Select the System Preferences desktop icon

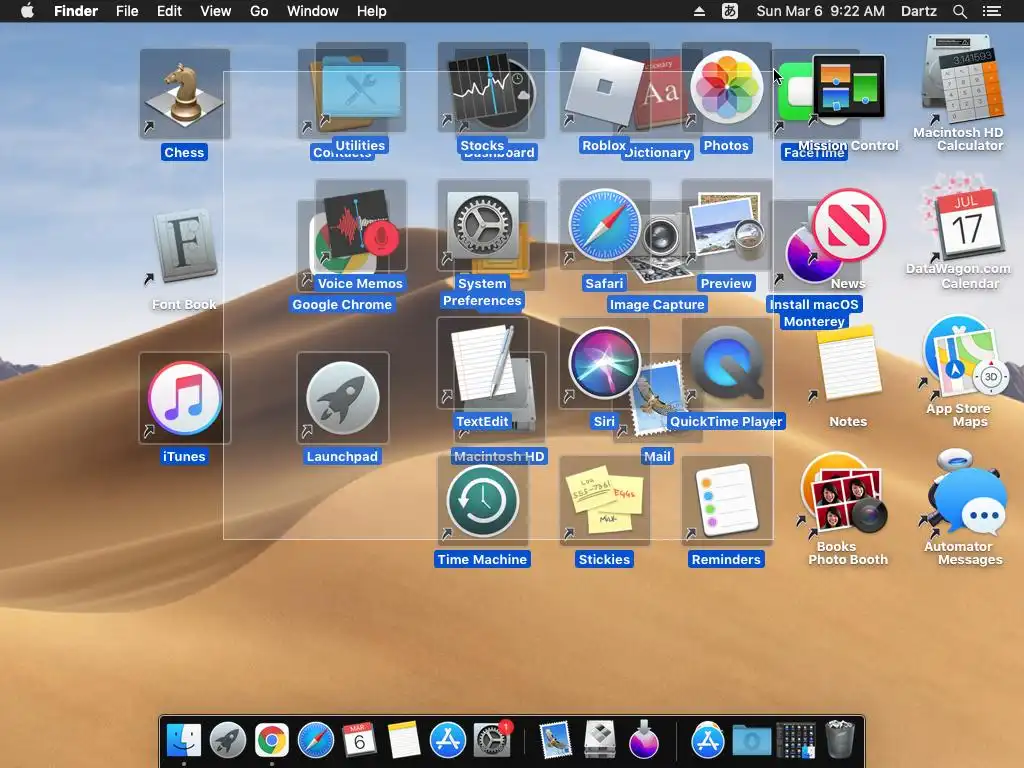482,227
